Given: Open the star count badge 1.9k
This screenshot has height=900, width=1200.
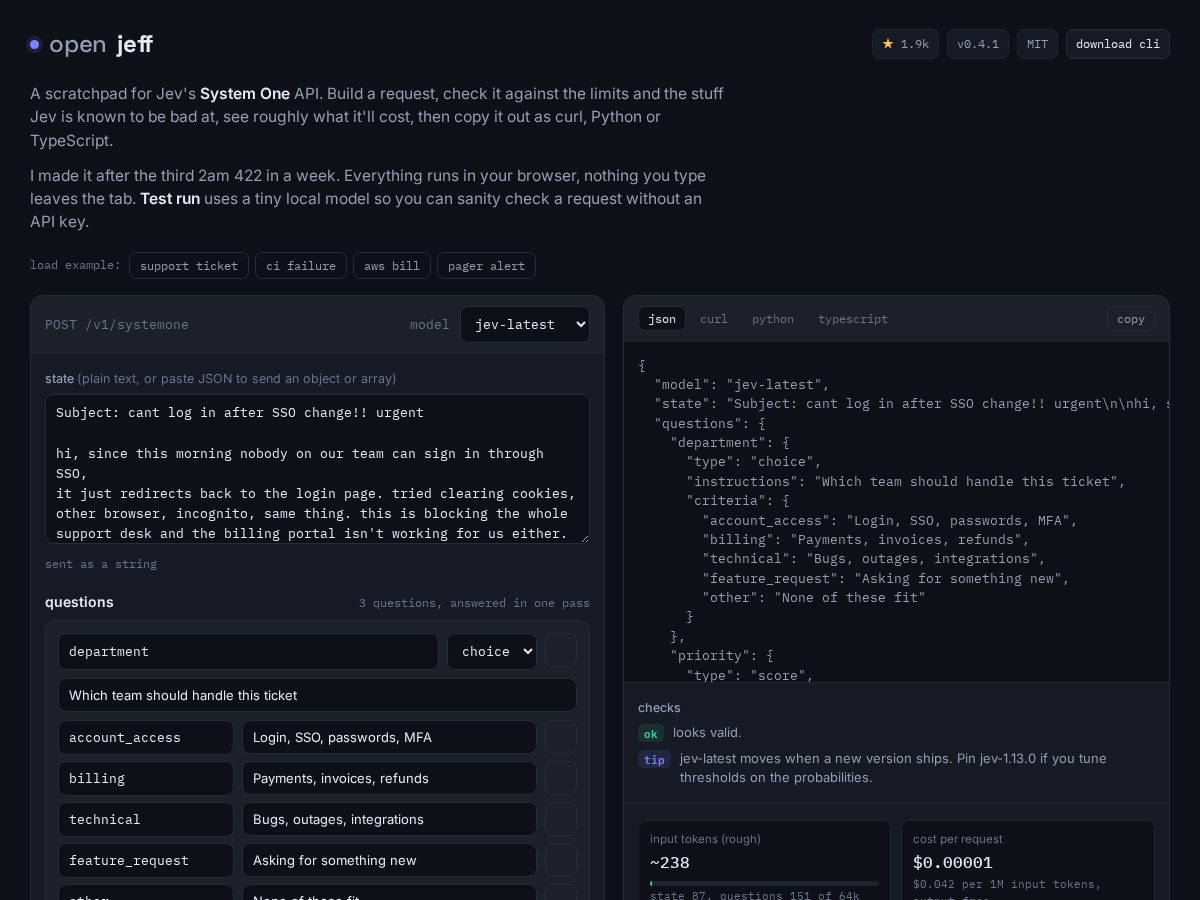Looking at the screenshot, I should coord(905,44).
